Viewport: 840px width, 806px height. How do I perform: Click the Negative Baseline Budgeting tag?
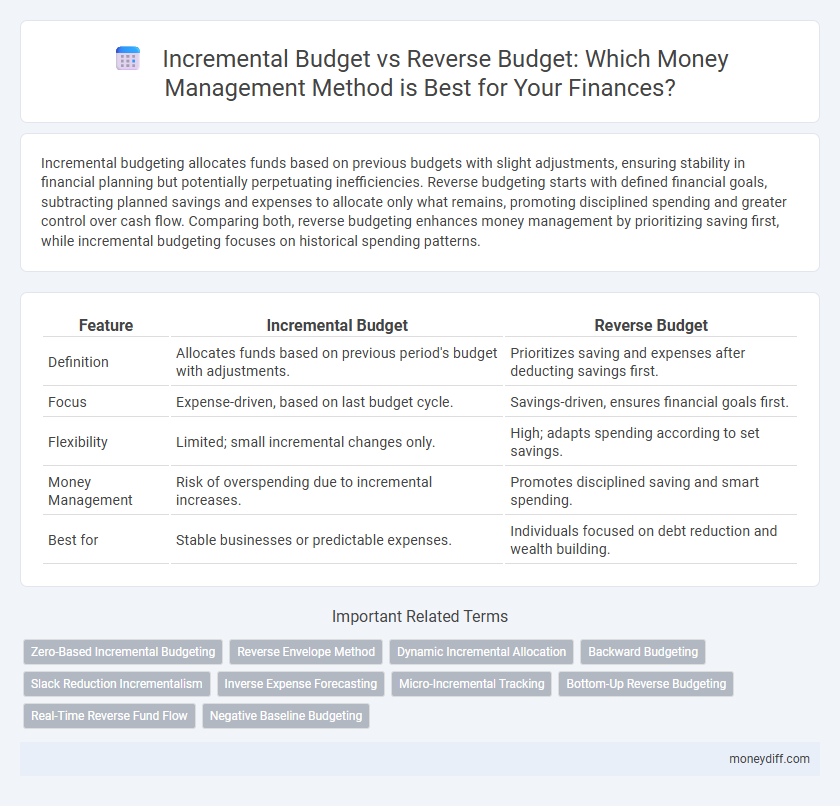tap(286, 716)
